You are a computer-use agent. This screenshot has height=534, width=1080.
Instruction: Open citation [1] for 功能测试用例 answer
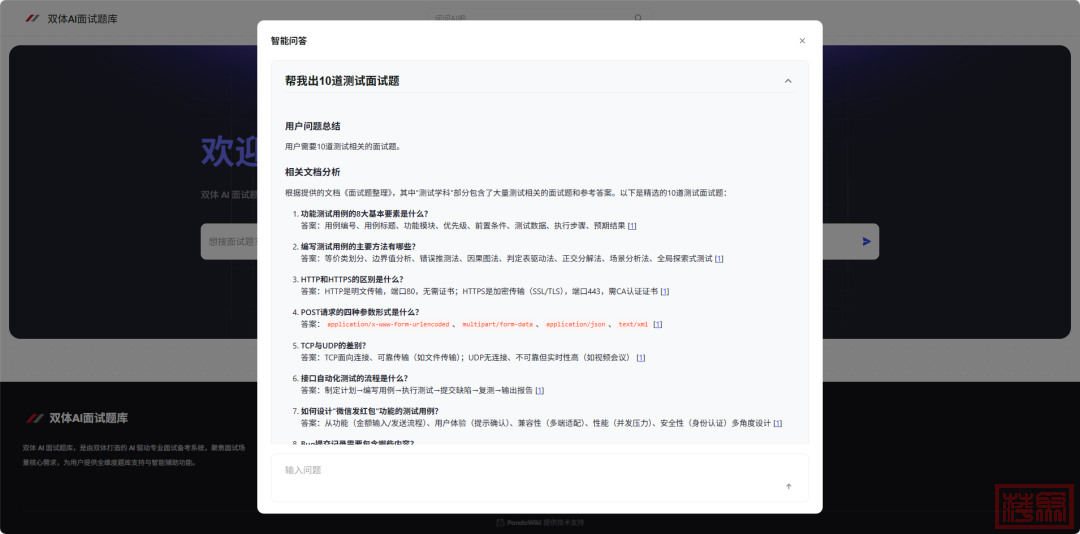[x=632, y=226]
